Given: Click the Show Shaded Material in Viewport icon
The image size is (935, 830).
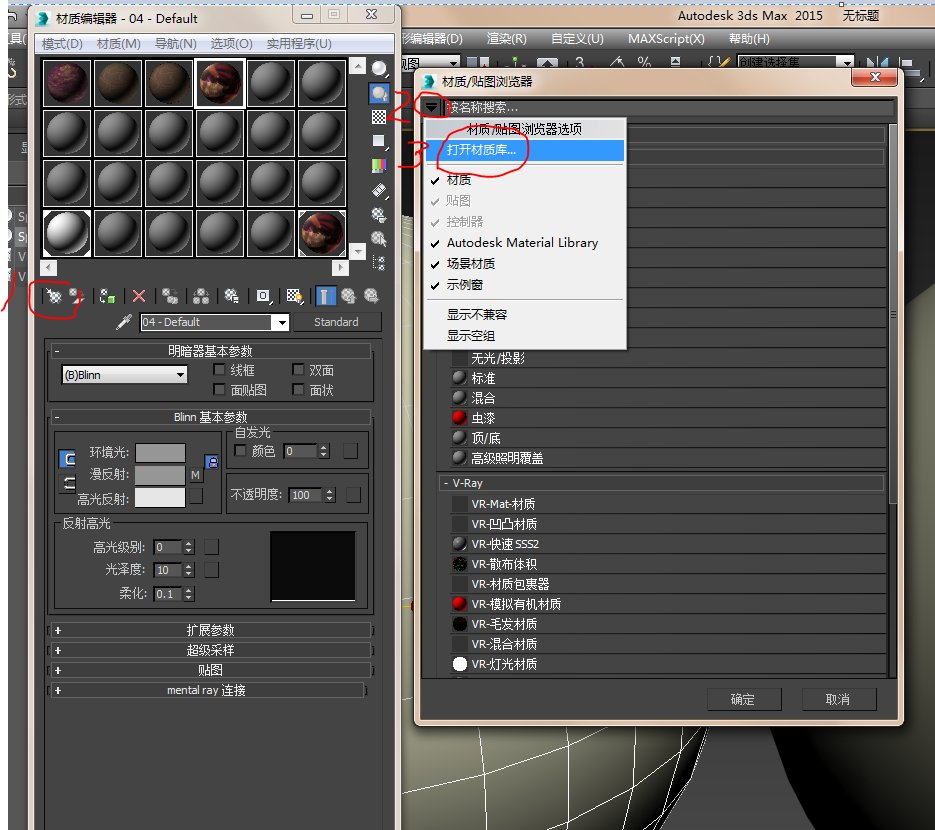Looking at the screenshot, I should pos(295,296).
